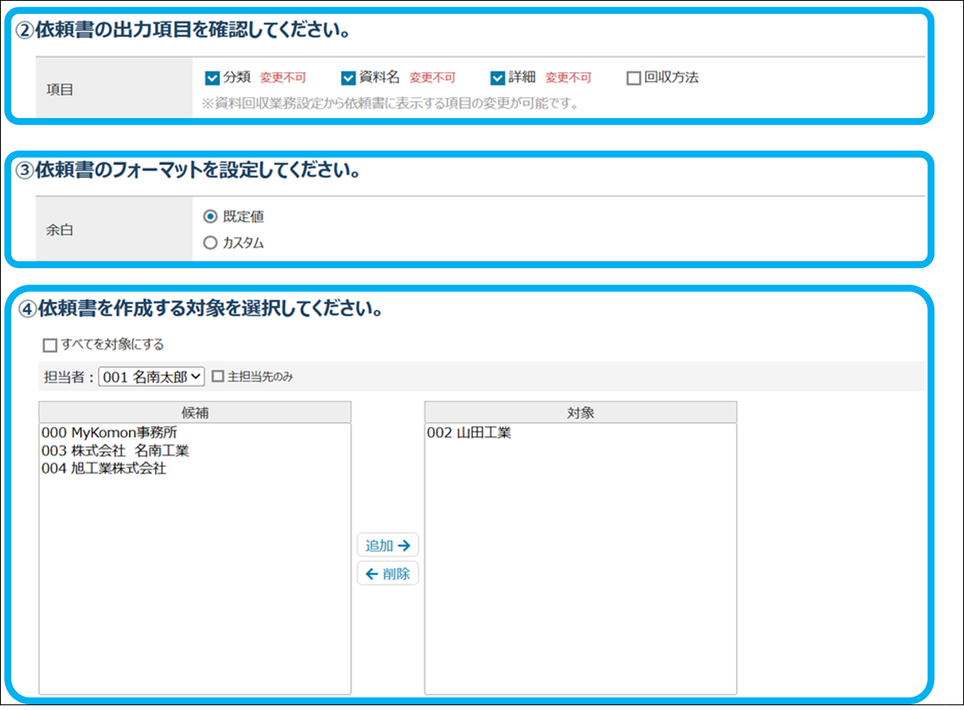Select 002 山田工業 in the 対象 list

468,434
